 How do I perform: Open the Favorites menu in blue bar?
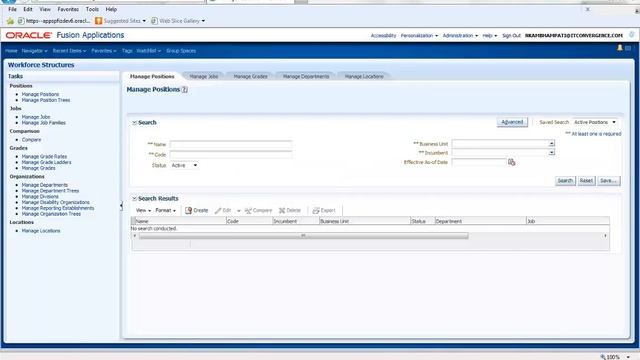point(104,51)
